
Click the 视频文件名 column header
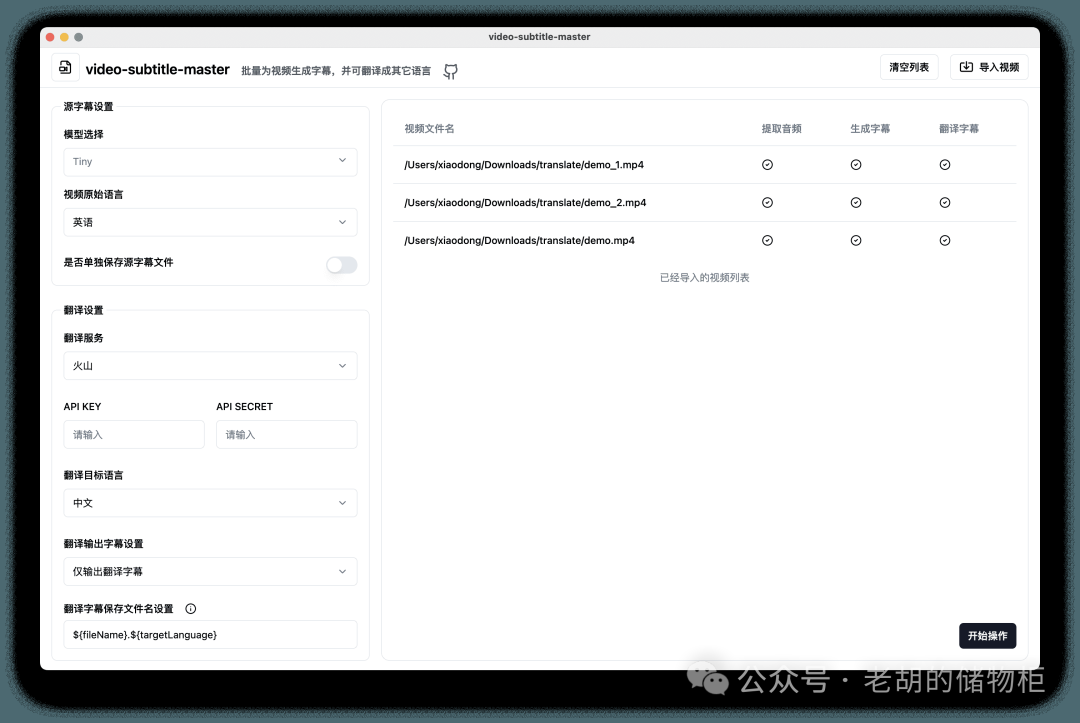[x=429, y=129]
